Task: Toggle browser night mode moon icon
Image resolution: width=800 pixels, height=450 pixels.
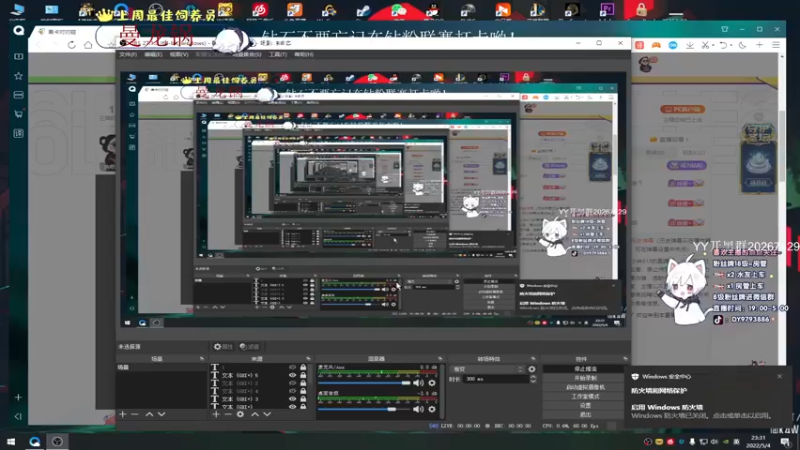Action: [742, 45]
